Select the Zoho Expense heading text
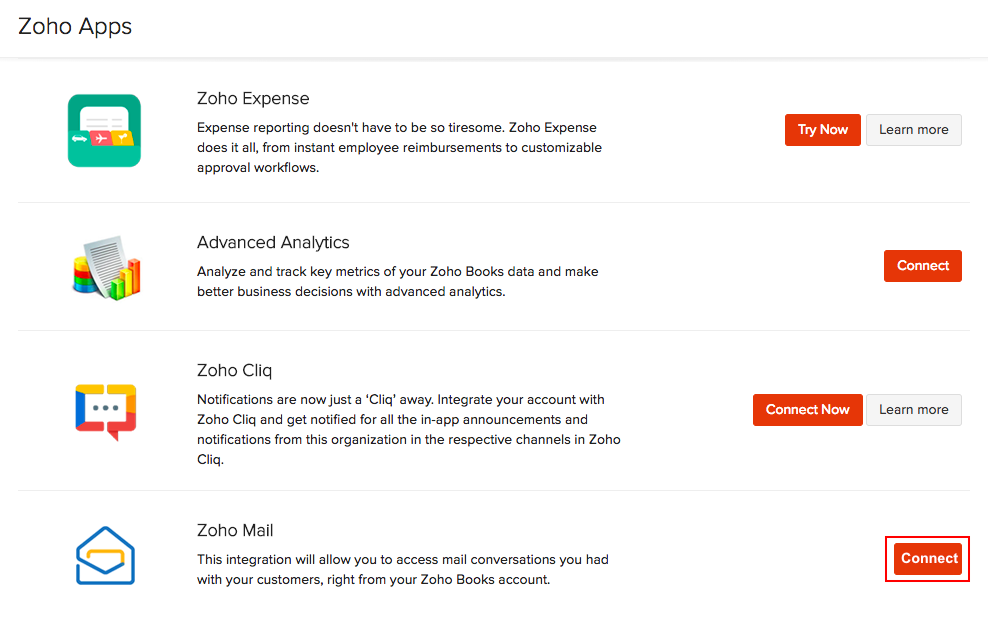This screenshot has height=622, width=988. [253, 98]
